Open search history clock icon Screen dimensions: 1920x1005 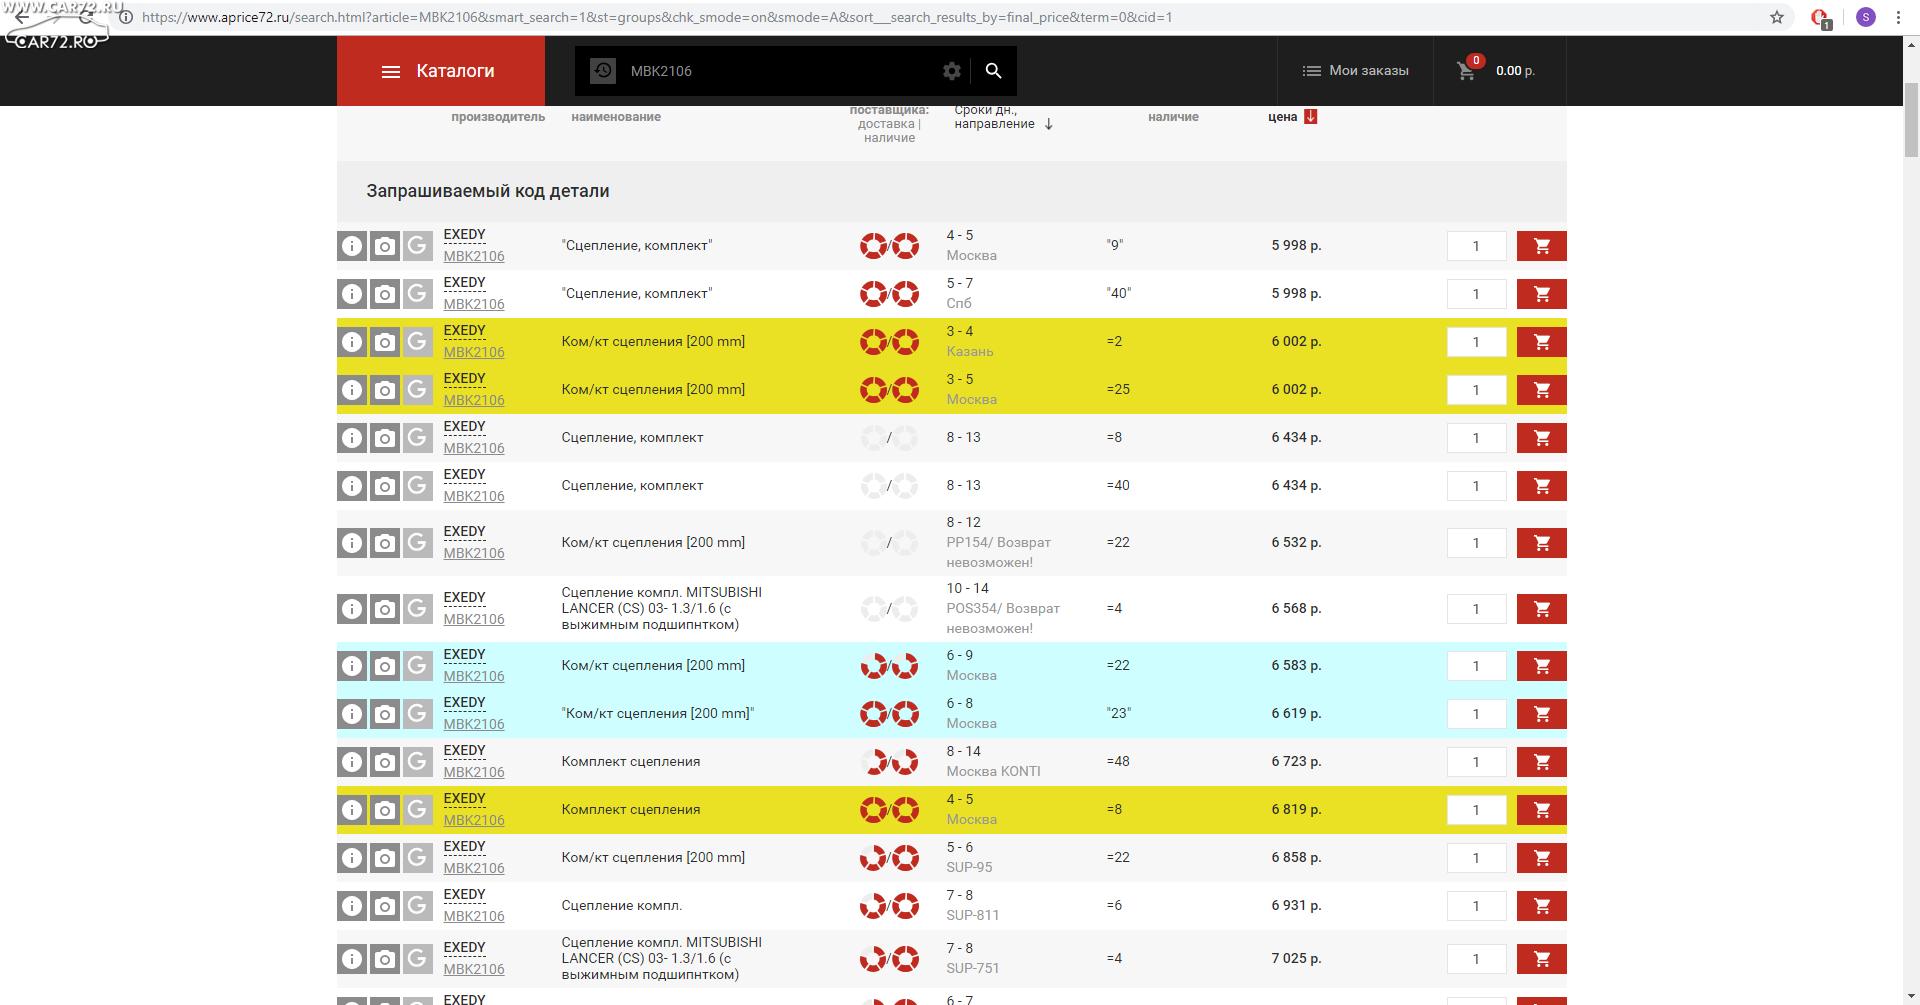pyautogui.click(x=603, y=71)
